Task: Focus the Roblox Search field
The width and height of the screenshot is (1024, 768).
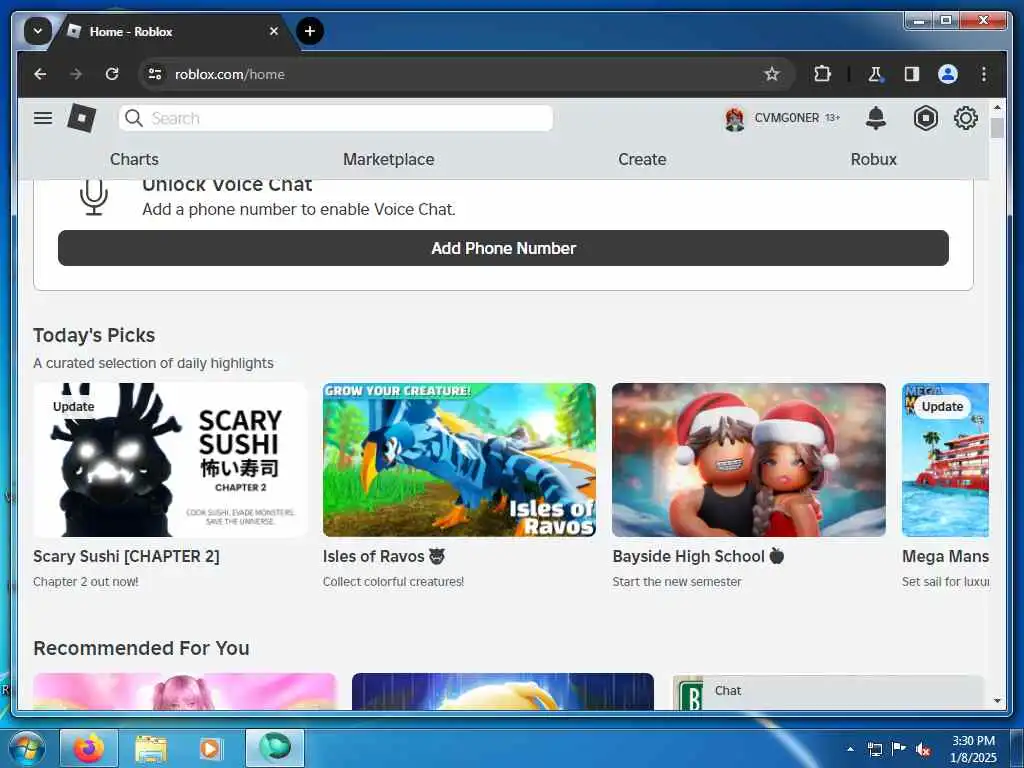Action: pos(336,118)
